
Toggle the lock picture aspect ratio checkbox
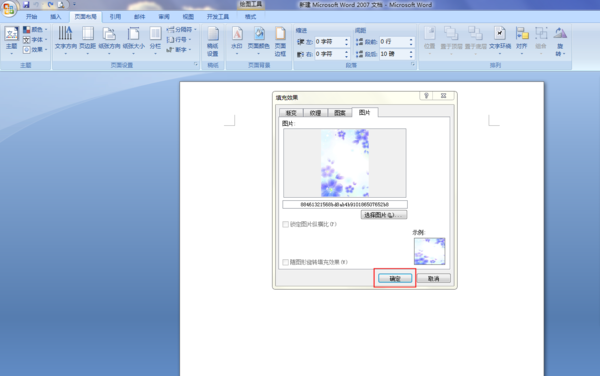(x=285, y=224)
